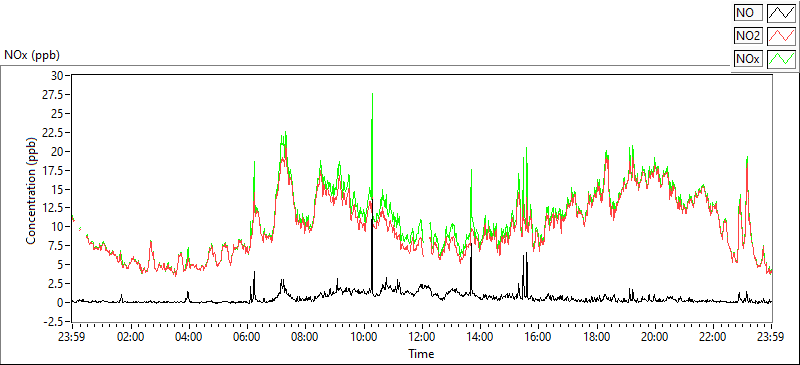Click the 02:00 time axis label
Image resolution: width=800 pixels, height=365 pixels.
pos(131,337)
